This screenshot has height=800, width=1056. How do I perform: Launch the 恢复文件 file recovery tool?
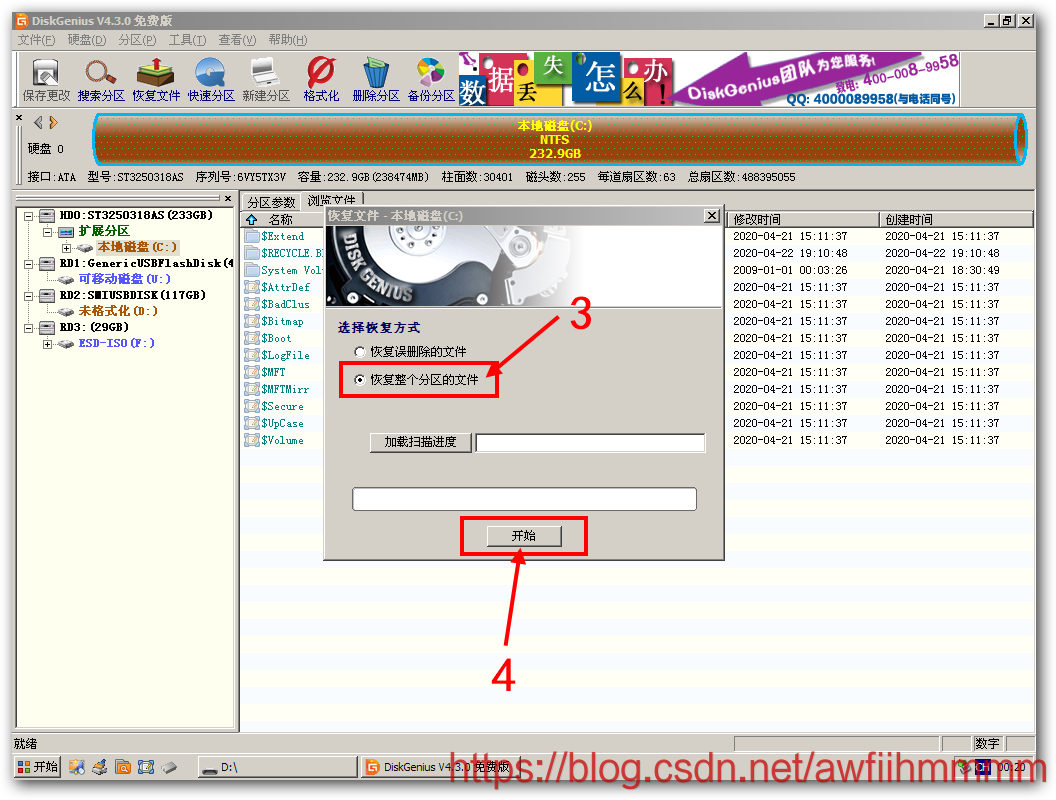point(156,80)
